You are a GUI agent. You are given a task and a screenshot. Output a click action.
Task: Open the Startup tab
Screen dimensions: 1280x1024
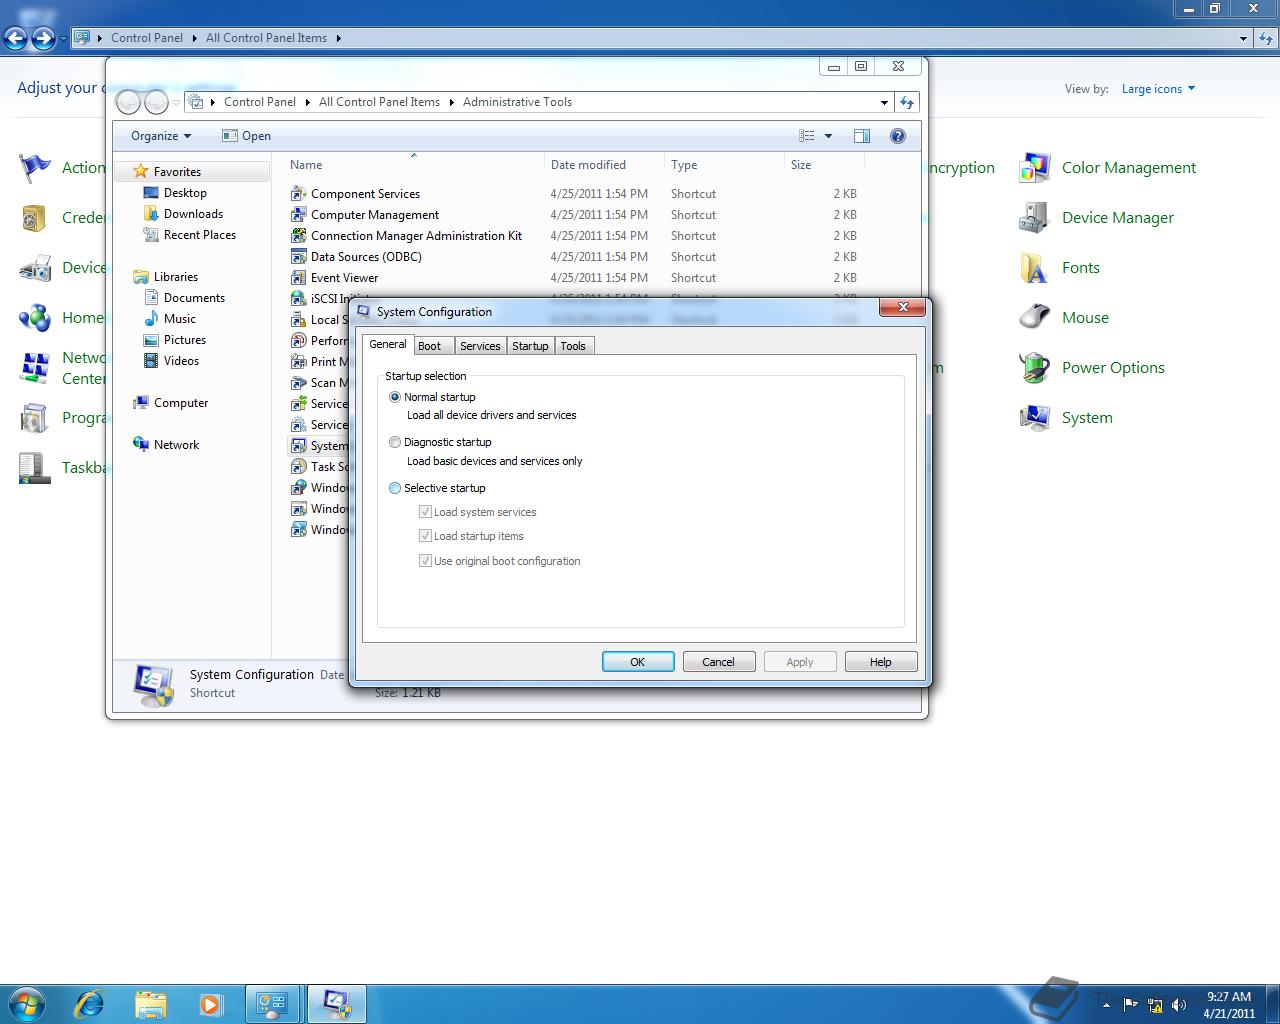[530, 346]
